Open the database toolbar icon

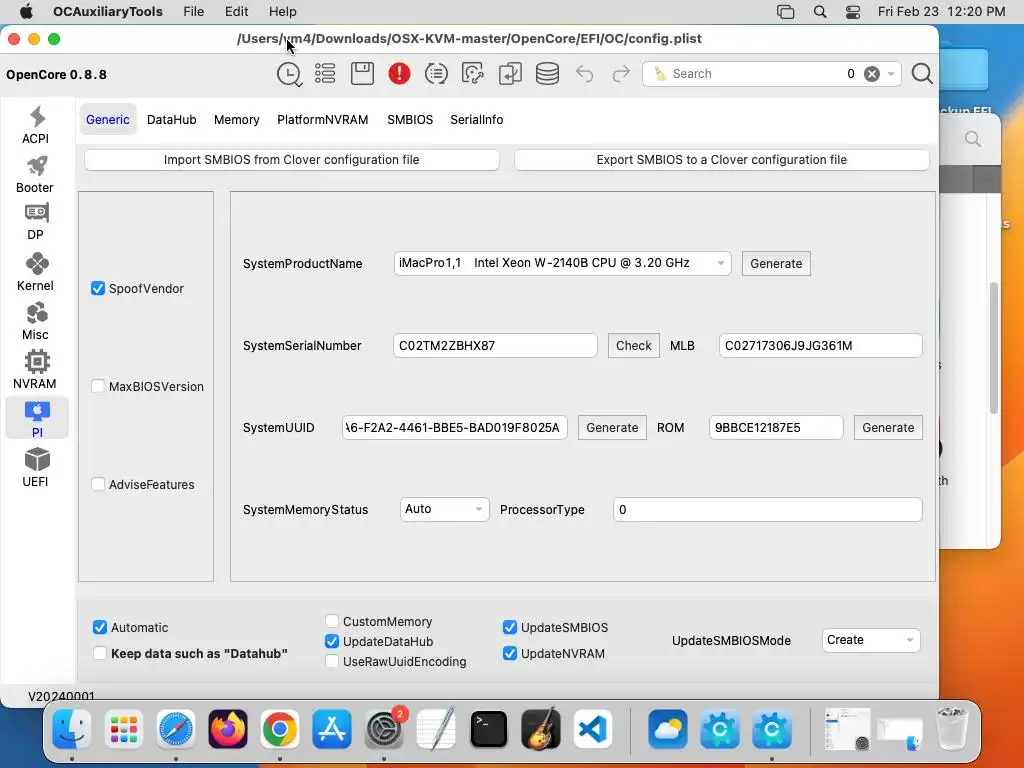pos(547,74)
